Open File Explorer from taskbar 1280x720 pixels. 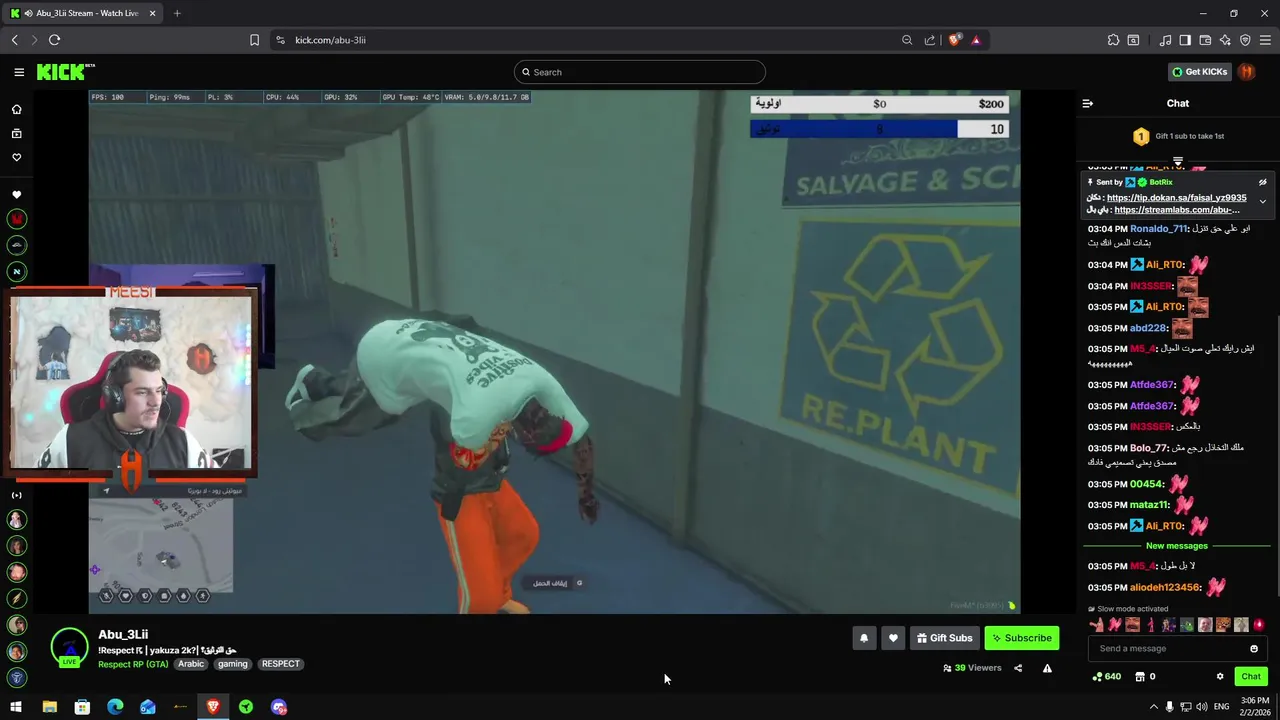point(49,707)
